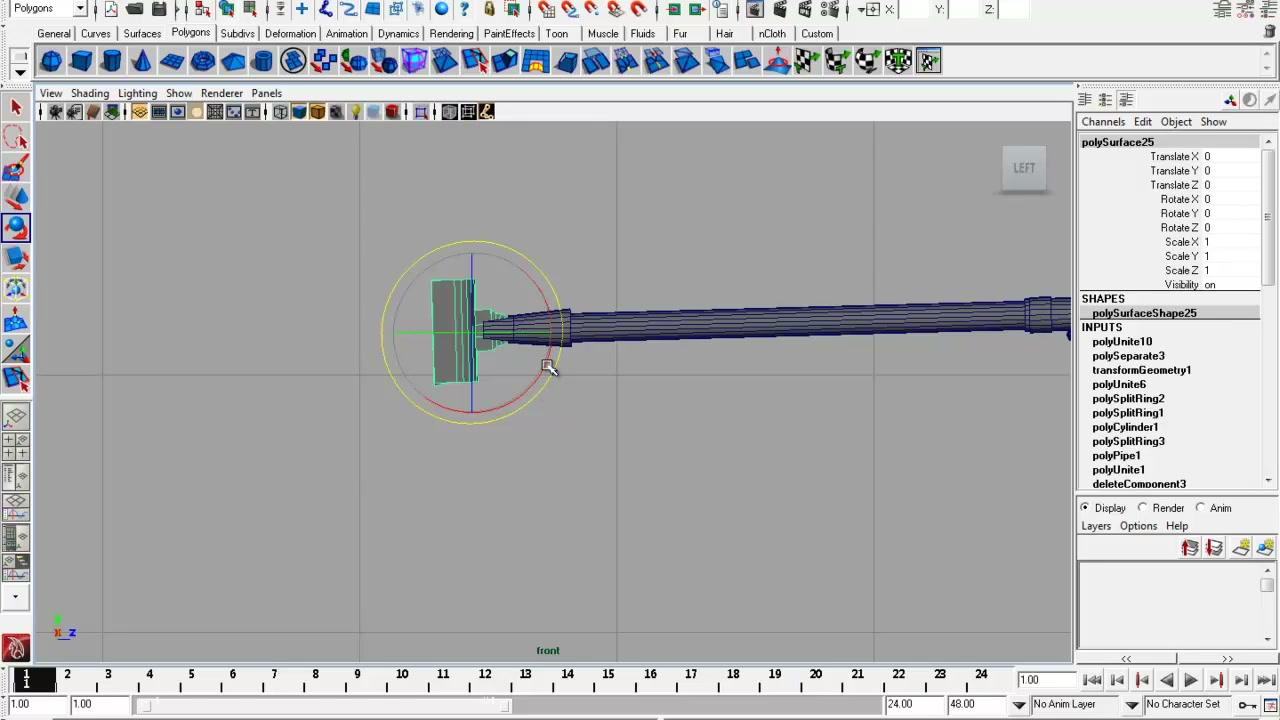Open the Shading viewport menu
The width and height of the screenshot is (1280, 720).
(x=90, y=93)
